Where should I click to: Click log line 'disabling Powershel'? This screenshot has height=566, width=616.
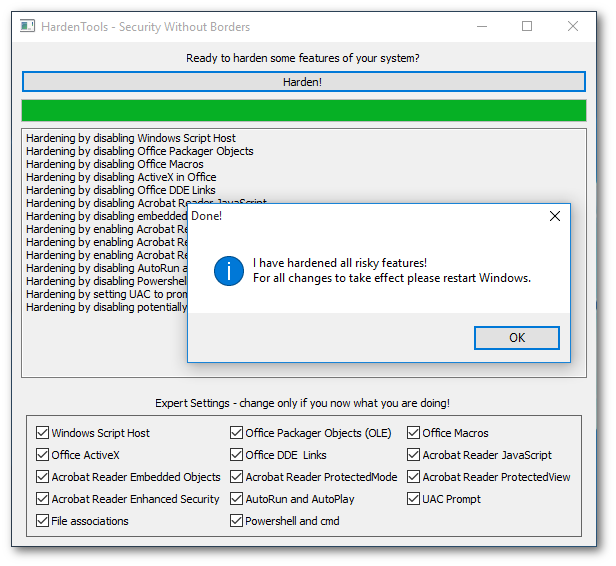pyautogui.click(x=106, y=281)
